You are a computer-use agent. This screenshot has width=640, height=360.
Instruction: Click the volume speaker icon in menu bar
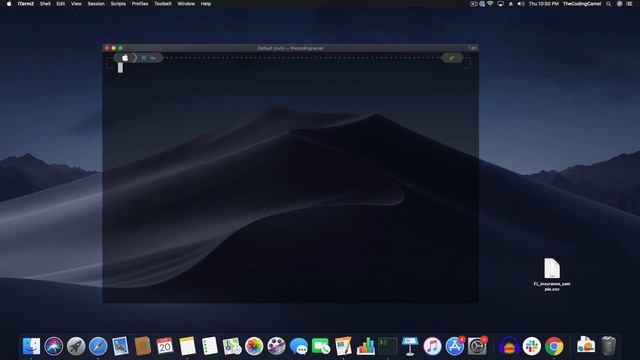tap(521, 4)
